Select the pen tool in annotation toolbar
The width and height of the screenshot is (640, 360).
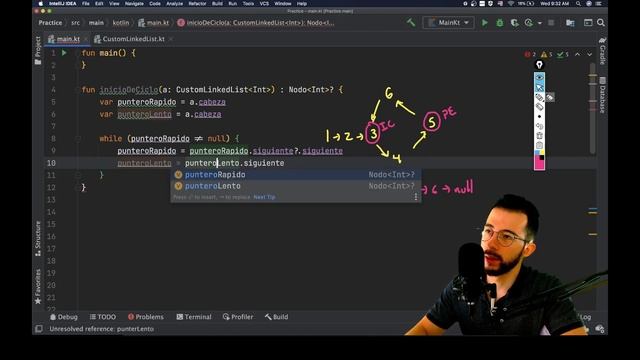(540, 97)
